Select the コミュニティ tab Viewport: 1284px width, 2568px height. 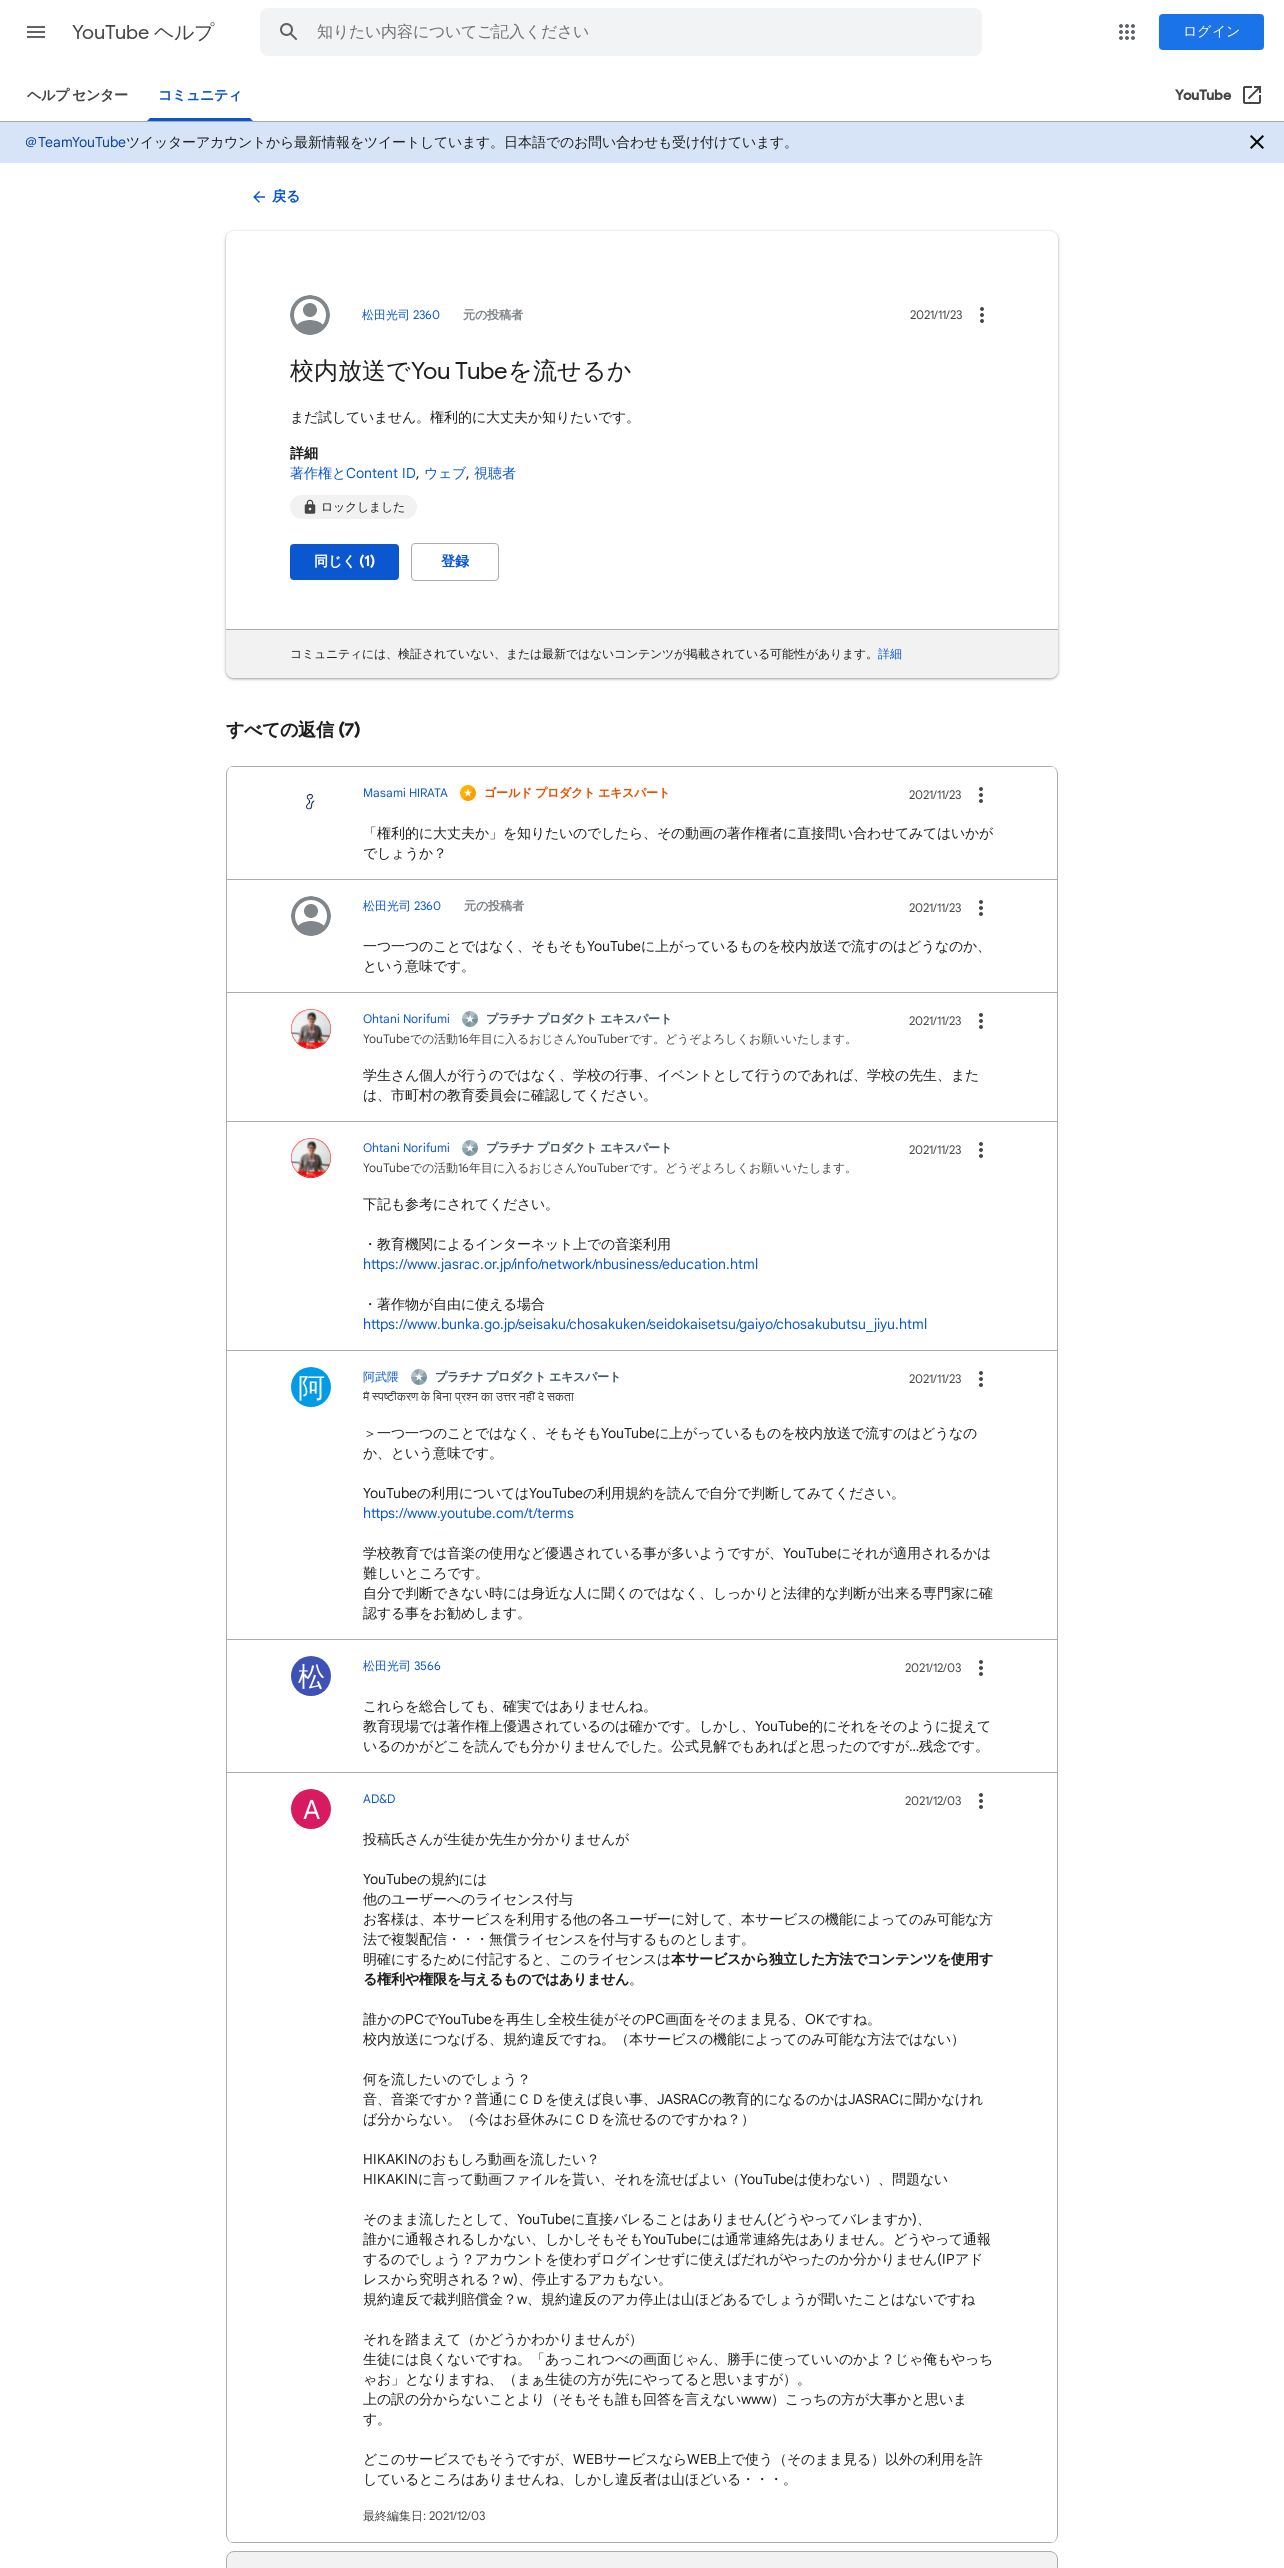tap(200, 95)
